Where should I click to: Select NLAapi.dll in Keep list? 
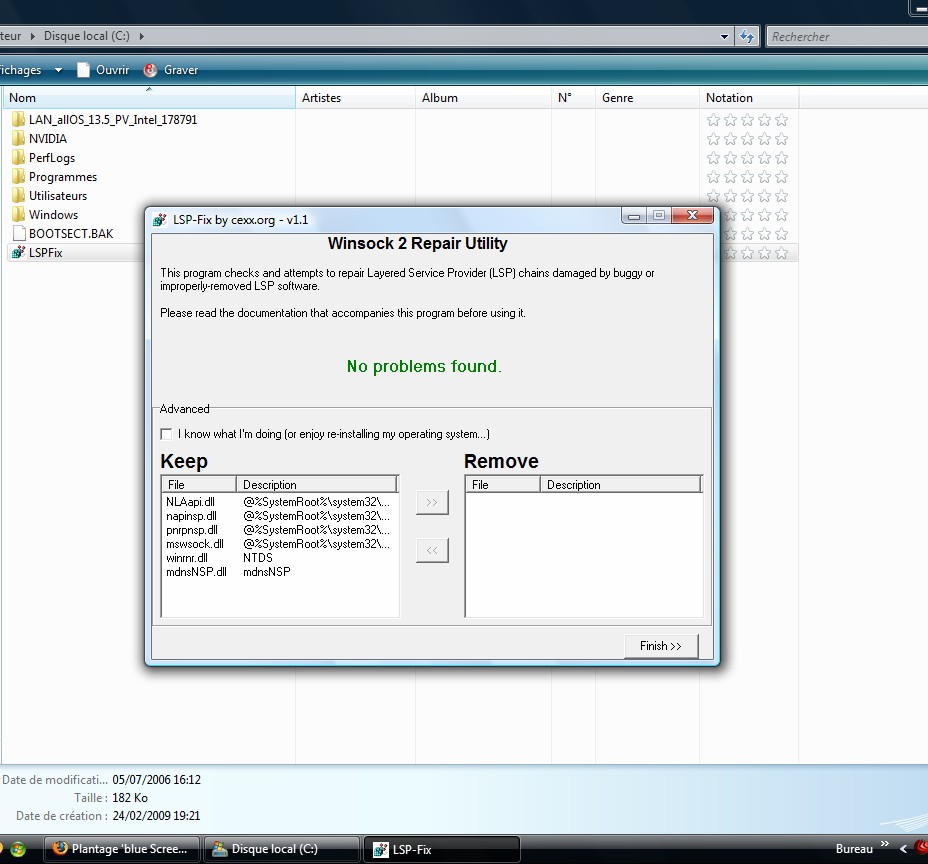pyautogui.click(x=190, y=502)
